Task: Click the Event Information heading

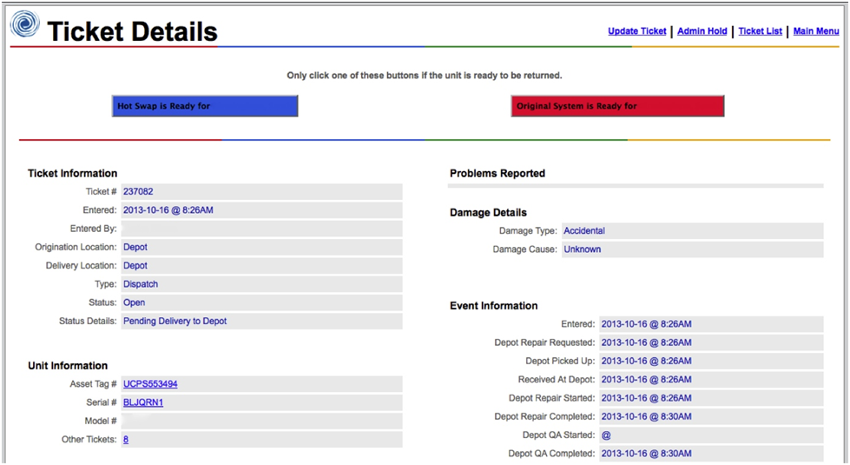Action: pos(493,306)
